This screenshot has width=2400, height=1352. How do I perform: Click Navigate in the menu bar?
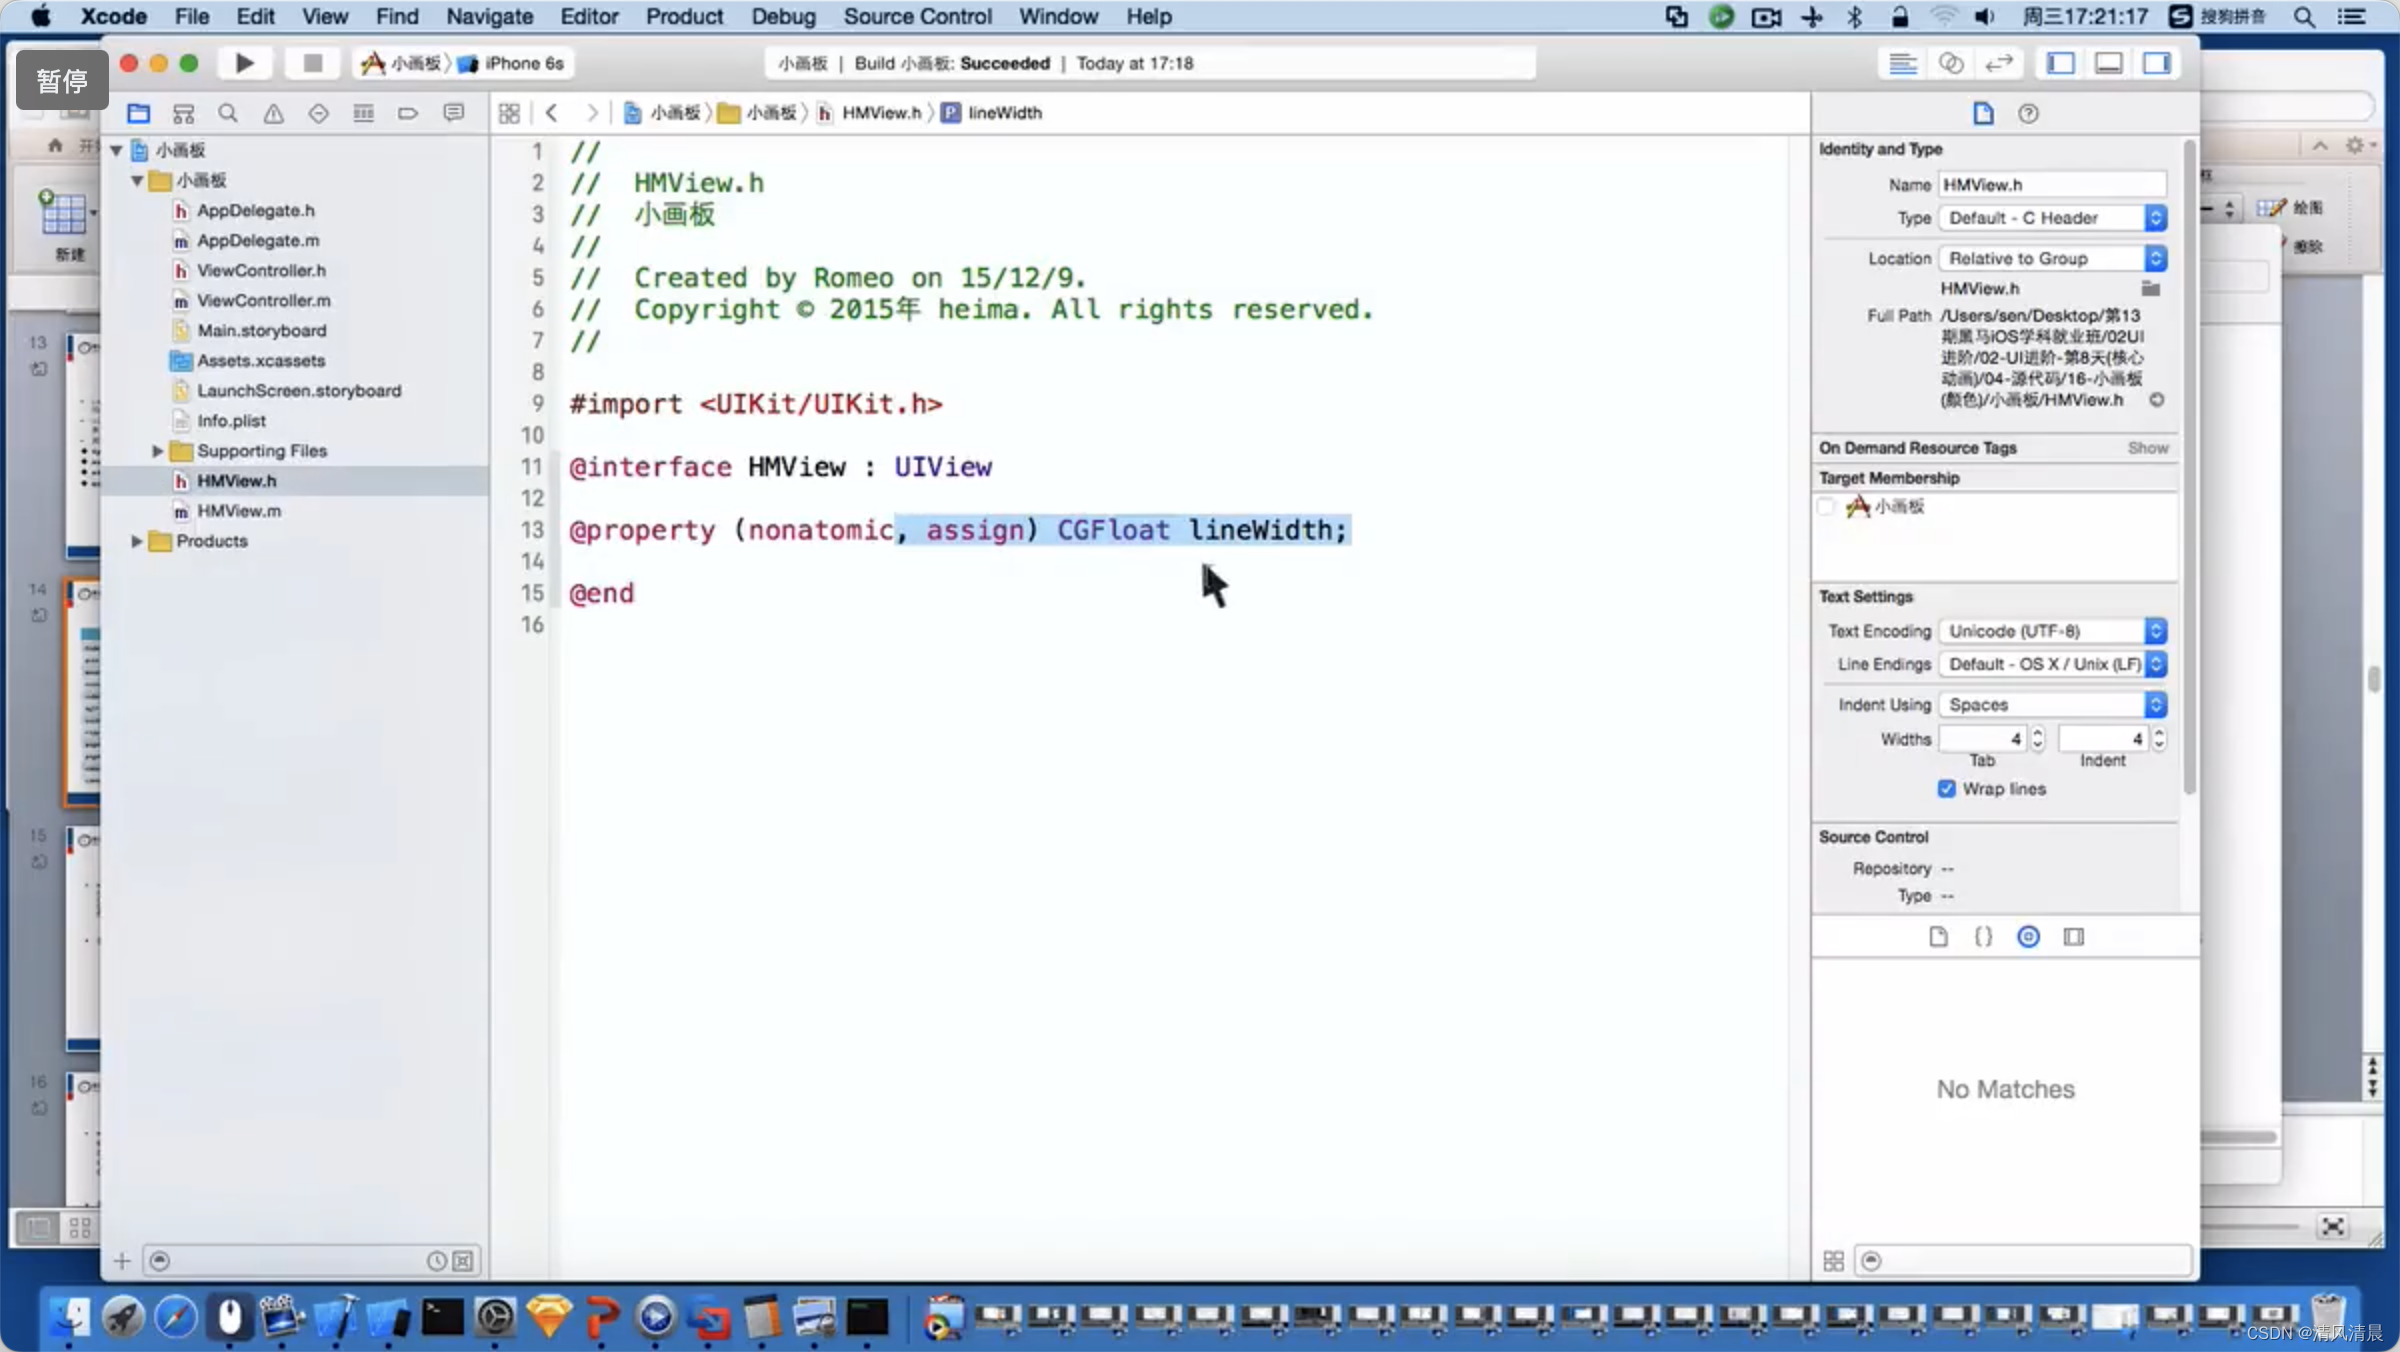488,15
